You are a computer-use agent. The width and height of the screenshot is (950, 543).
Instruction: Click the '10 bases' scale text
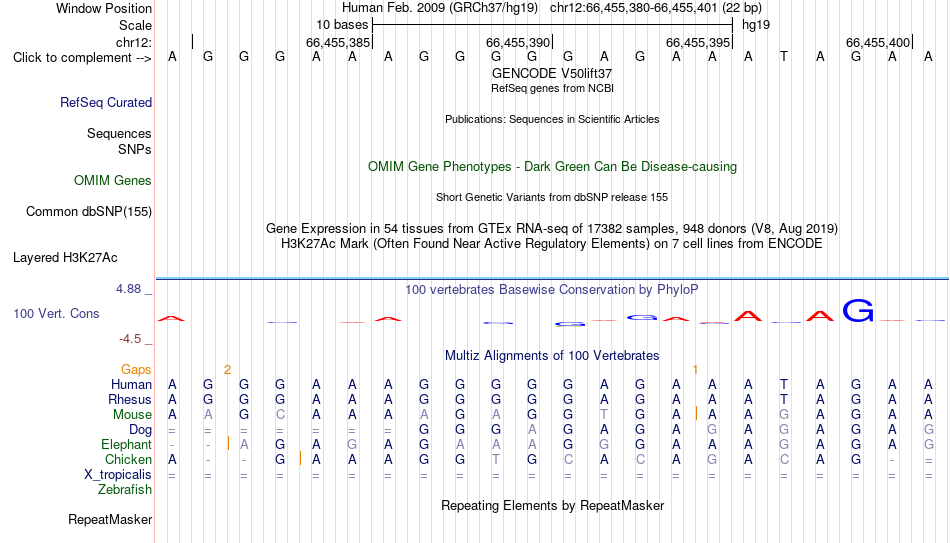(342, 25)
